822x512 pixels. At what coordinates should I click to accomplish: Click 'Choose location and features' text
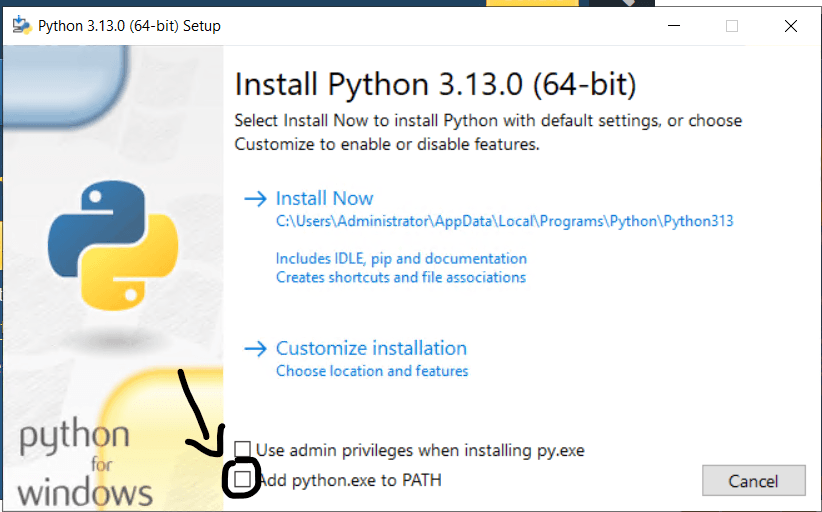372,371
